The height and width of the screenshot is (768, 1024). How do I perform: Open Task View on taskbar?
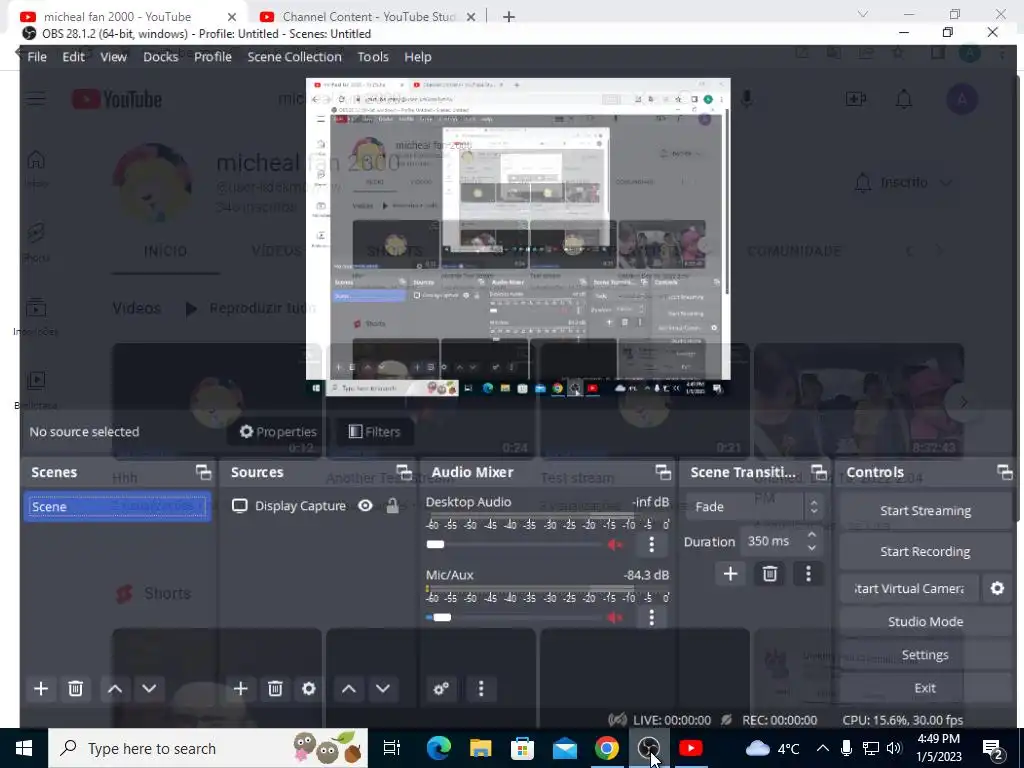point(392,748)
